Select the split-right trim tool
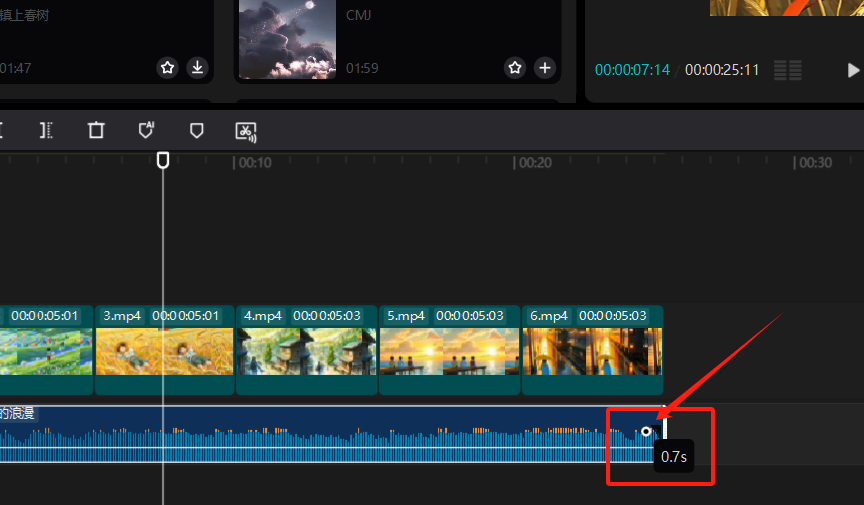This screenshot has width=864, height=505. pos(46,131)
